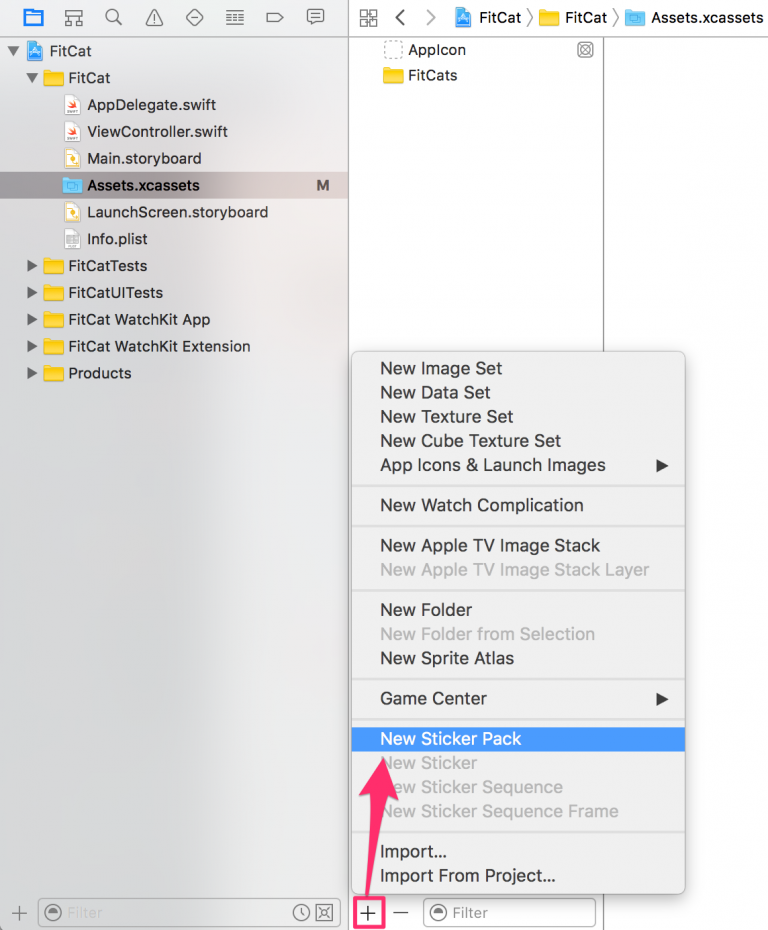Open the Find navigator magnifier icon
Screen dimensions: 768x930
click(113, 17)
